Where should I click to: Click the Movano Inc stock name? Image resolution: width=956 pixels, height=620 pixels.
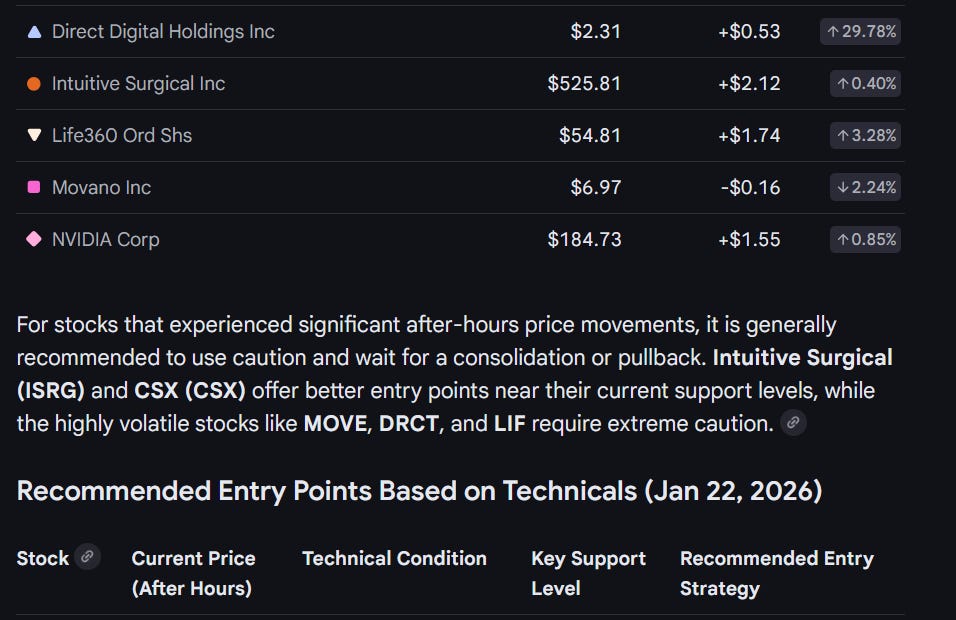coord(101,187)
